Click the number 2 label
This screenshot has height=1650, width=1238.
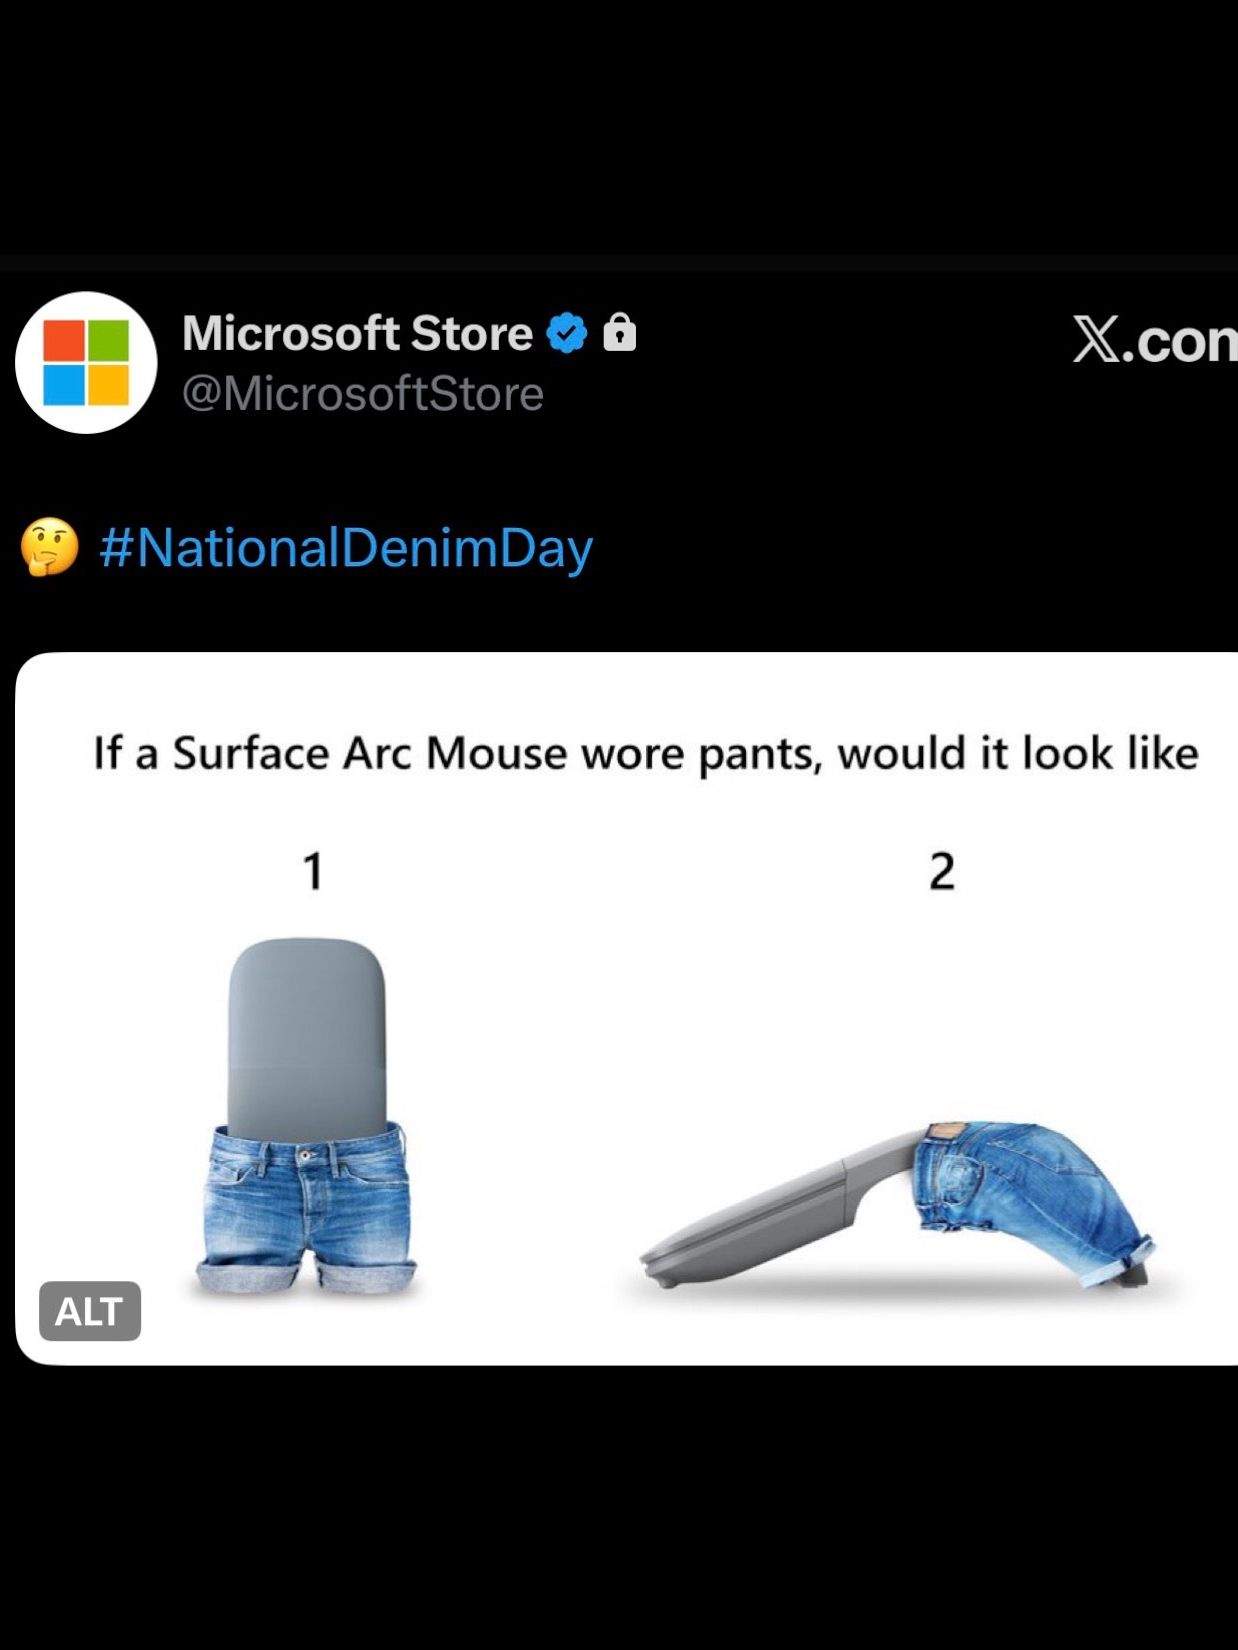(x=942, y=871)
